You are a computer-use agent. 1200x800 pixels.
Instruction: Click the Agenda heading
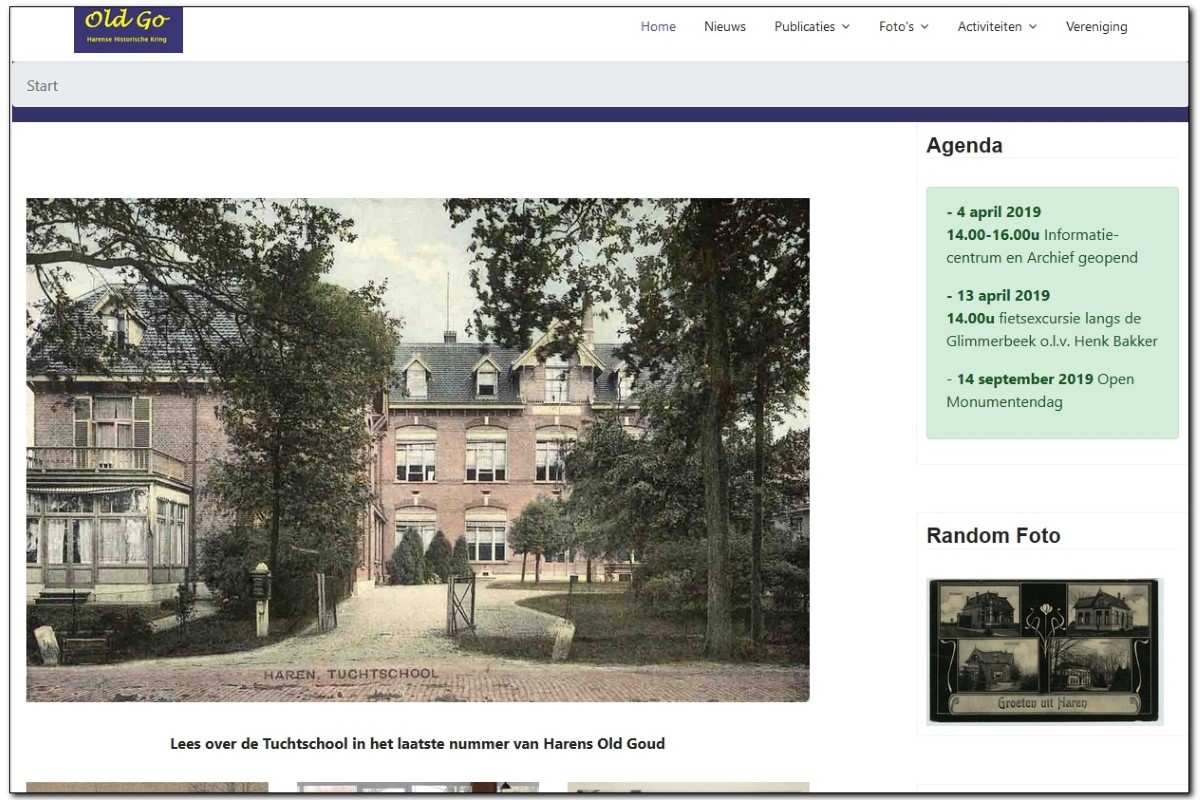[964, 145]
